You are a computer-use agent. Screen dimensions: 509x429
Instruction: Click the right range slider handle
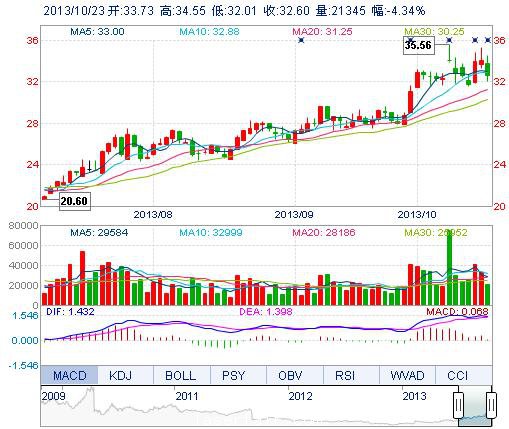[x=491, y=405]
